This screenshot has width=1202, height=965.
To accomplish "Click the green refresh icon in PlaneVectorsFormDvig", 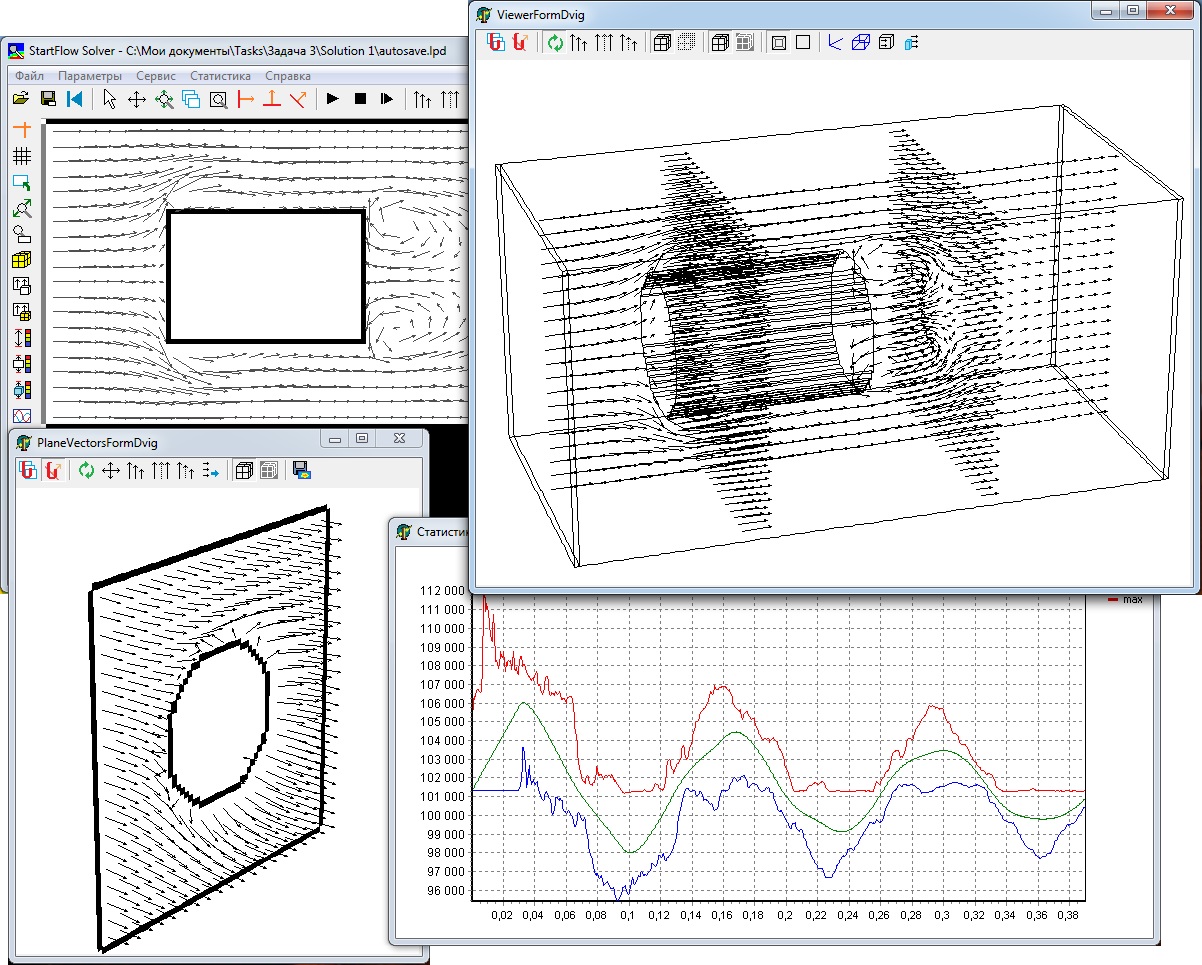I will click(87, 470).
